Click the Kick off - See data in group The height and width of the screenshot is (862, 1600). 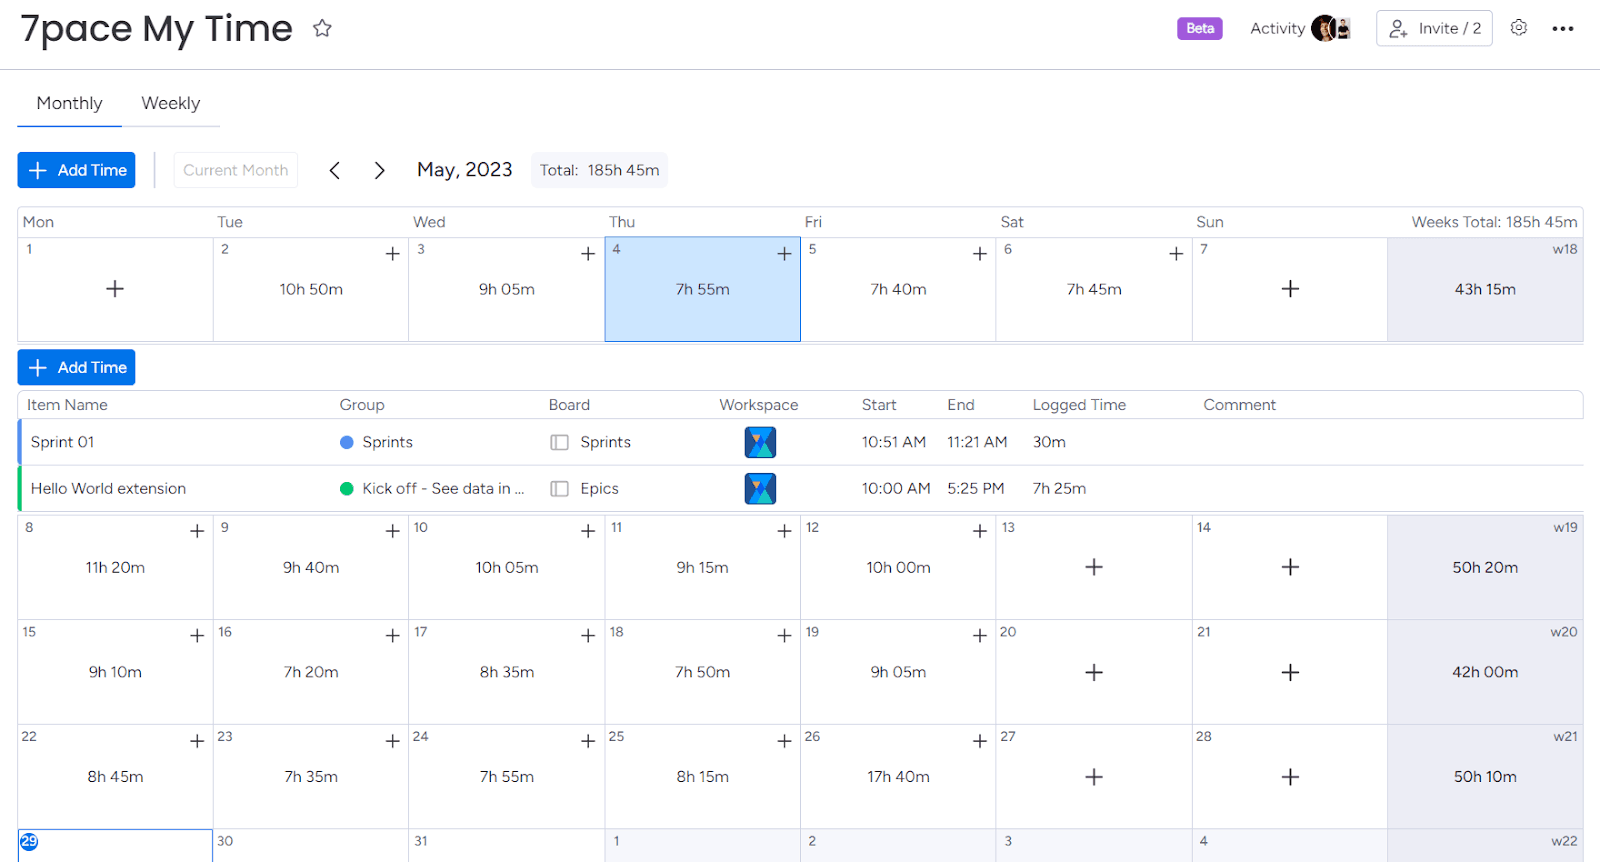point(443,489)
